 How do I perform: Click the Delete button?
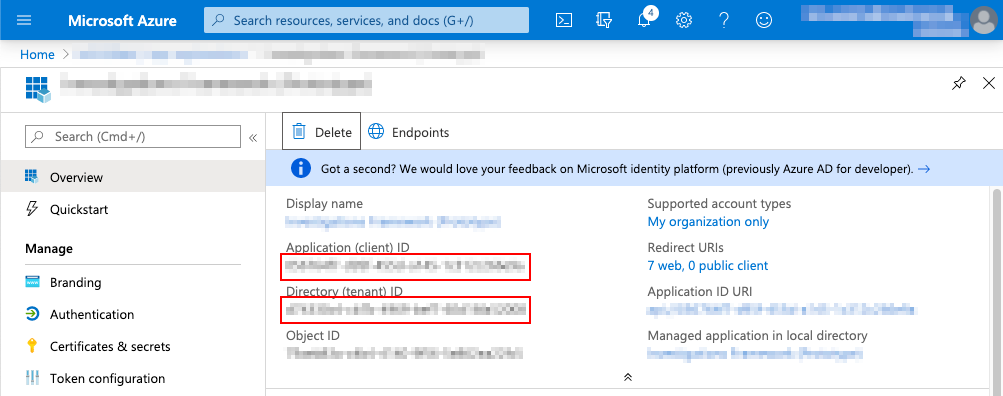pyautogui.click(x=321, y=131)
